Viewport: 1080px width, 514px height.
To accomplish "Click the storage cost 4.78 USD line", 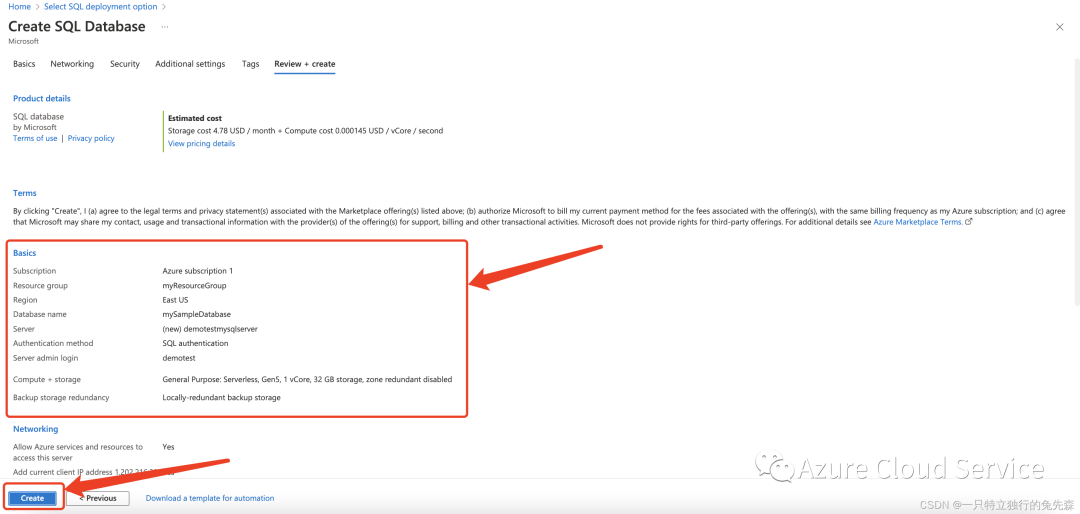I will (306, 131).
